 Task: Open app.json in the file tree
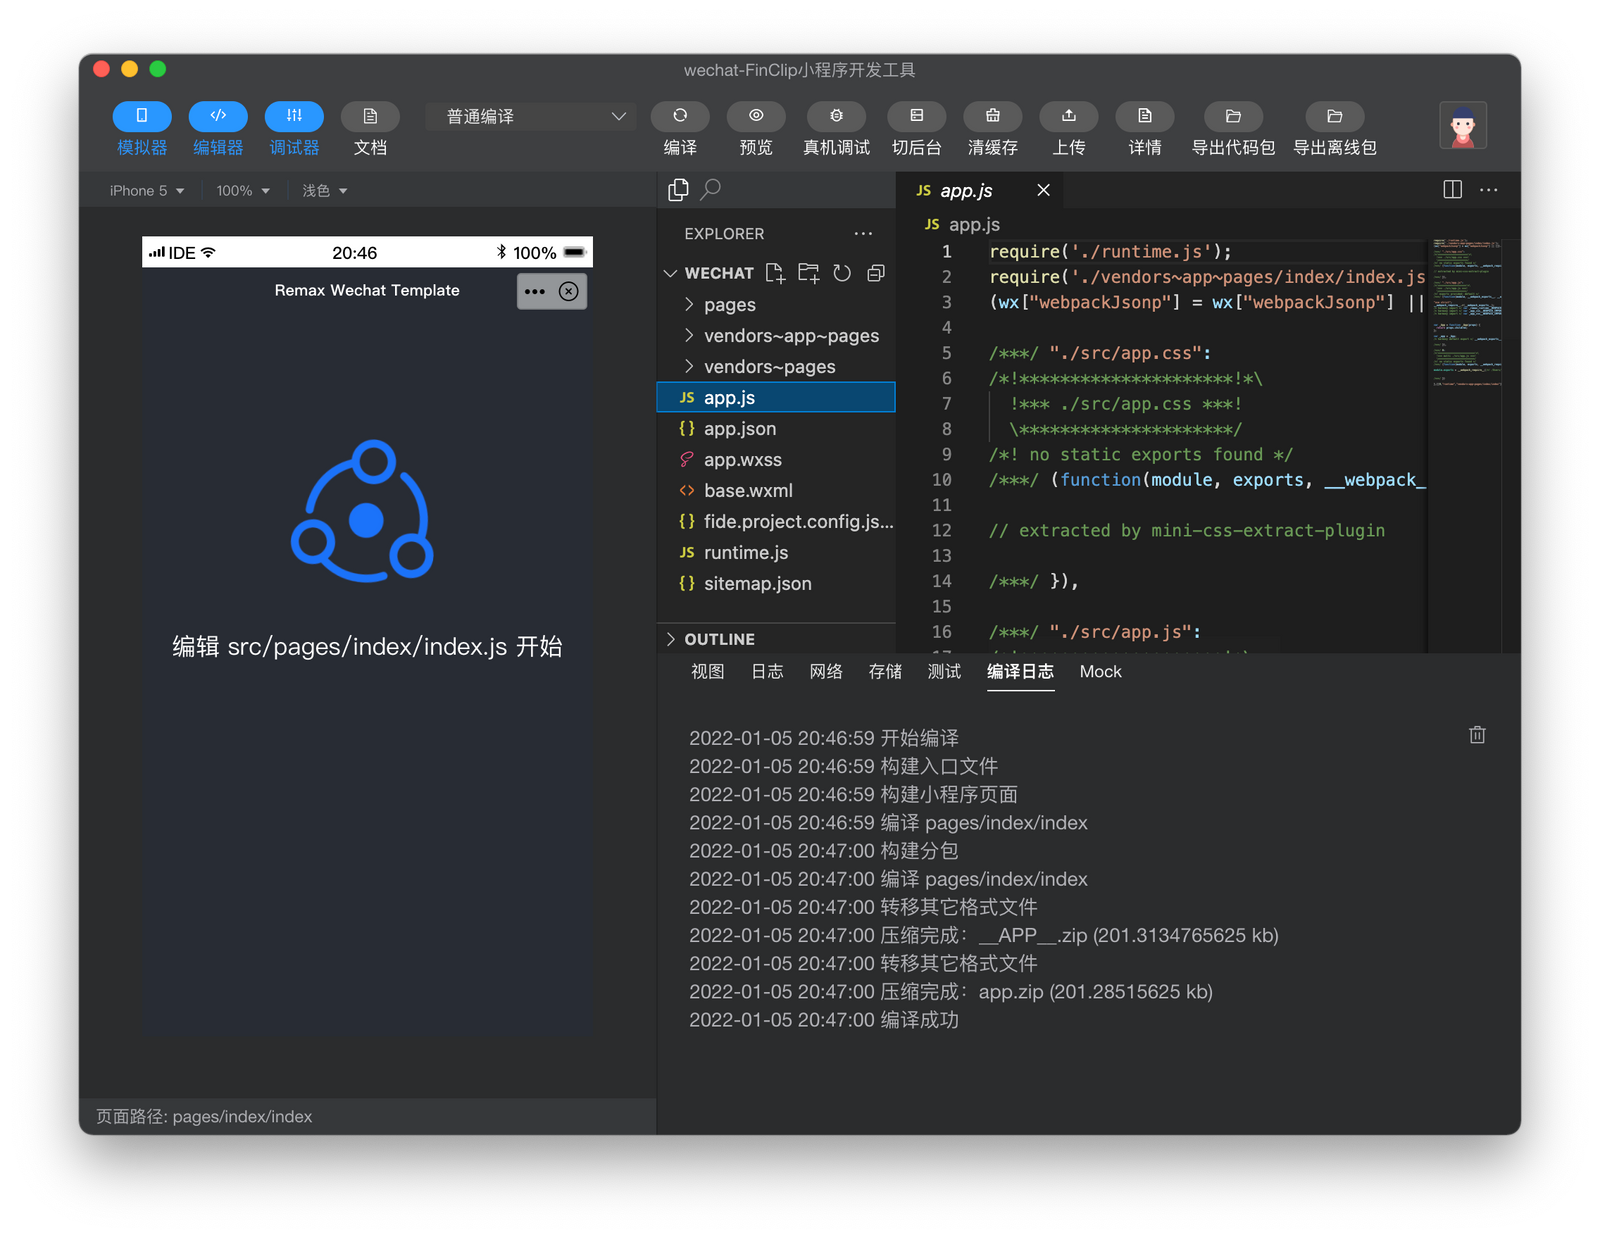[x=776, y=429]
